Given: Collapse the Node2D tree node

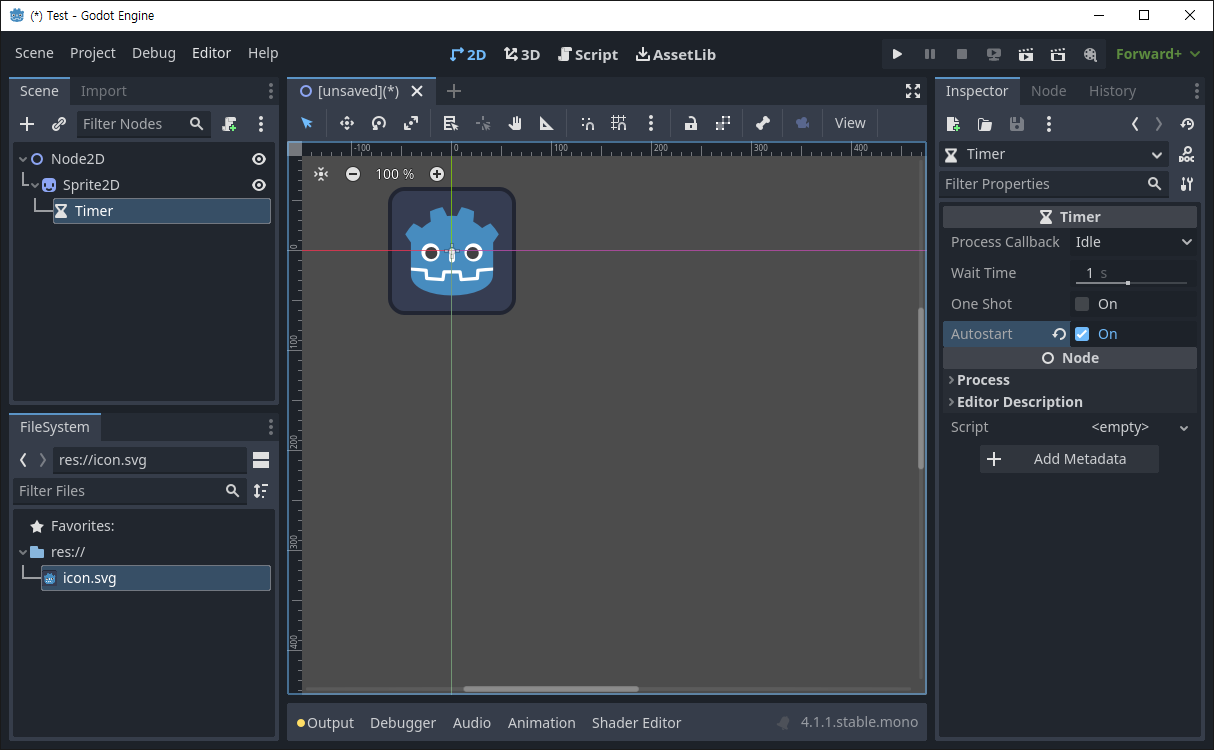Looking at the screenshot, I should click(23, 159).
